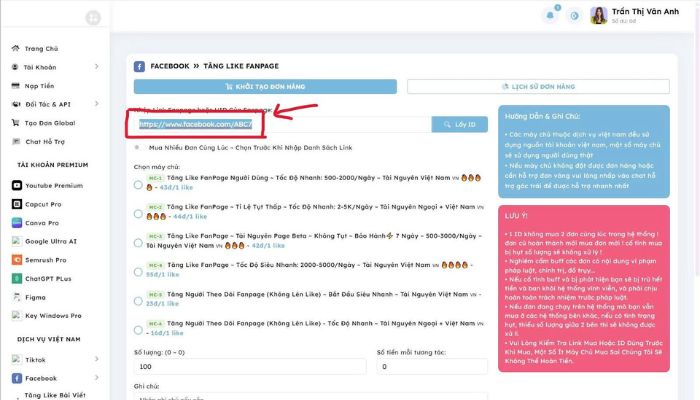
Task: Open the notification bell icon
Action: point(550,15)
